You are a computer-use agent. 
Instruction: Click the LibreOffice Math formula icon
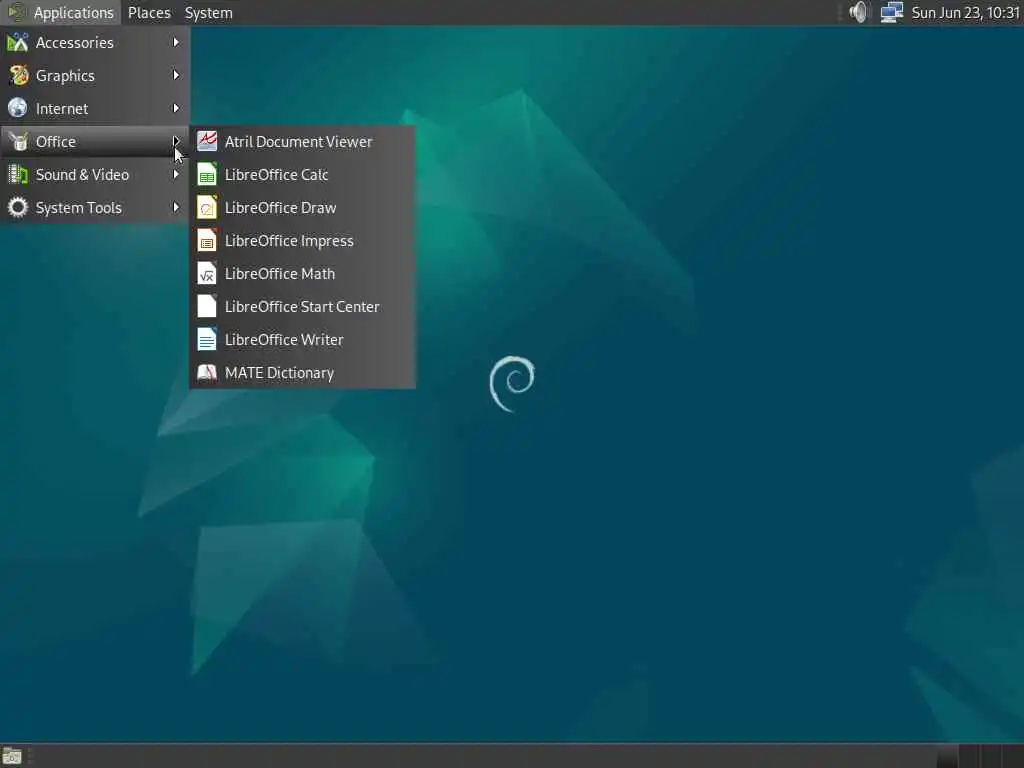pos(207,274)
